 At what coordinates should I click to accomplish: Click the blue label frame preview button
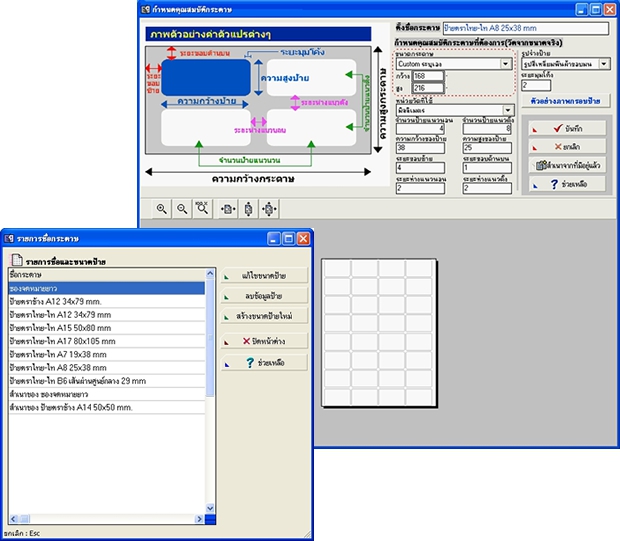(565, 101)
